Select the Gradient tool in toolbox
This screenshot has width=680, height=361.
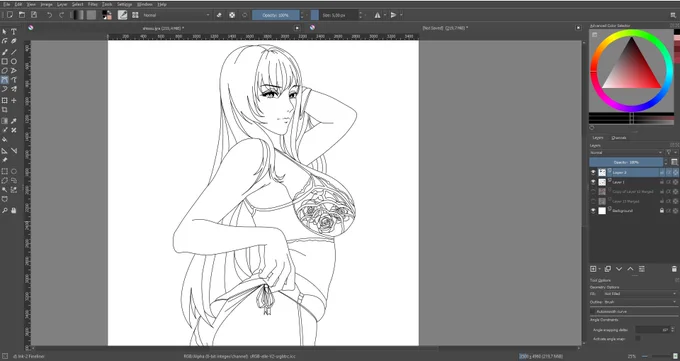click(5, 121)
